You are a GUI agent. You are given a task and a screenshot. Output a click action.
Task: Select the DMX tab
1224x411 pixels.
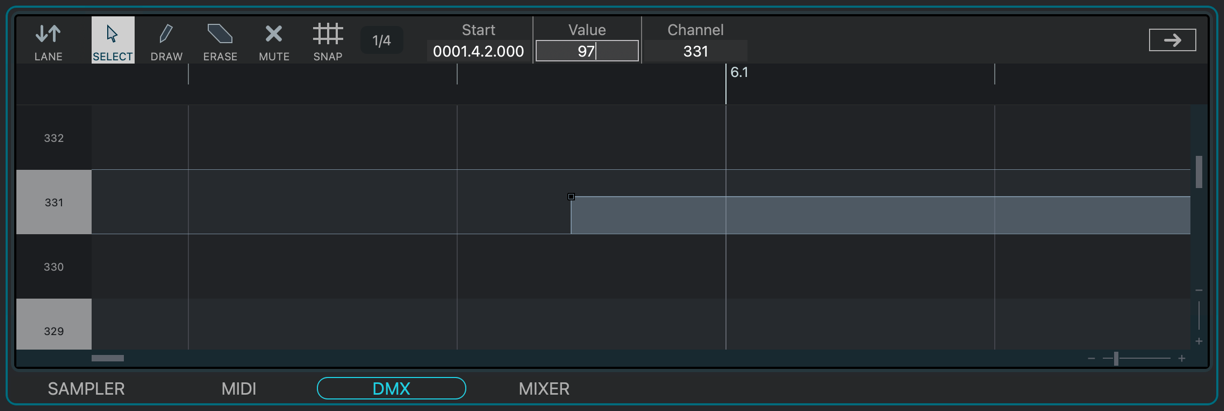(391, 389)
